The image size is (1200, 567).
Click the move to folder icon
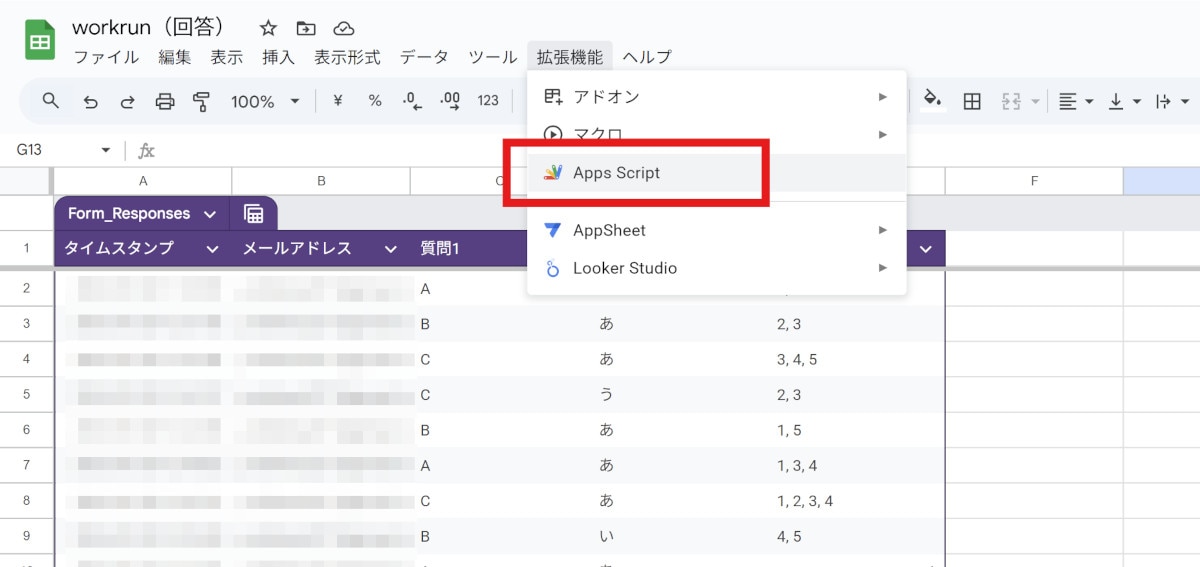click(x=306, y=28)
